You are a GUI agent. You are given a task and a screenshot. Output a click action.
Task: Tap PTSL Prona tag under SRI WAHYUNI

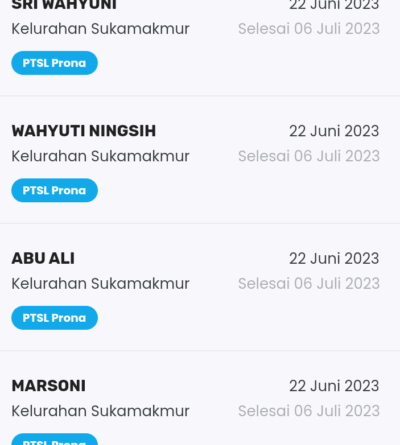click(55, 63)
